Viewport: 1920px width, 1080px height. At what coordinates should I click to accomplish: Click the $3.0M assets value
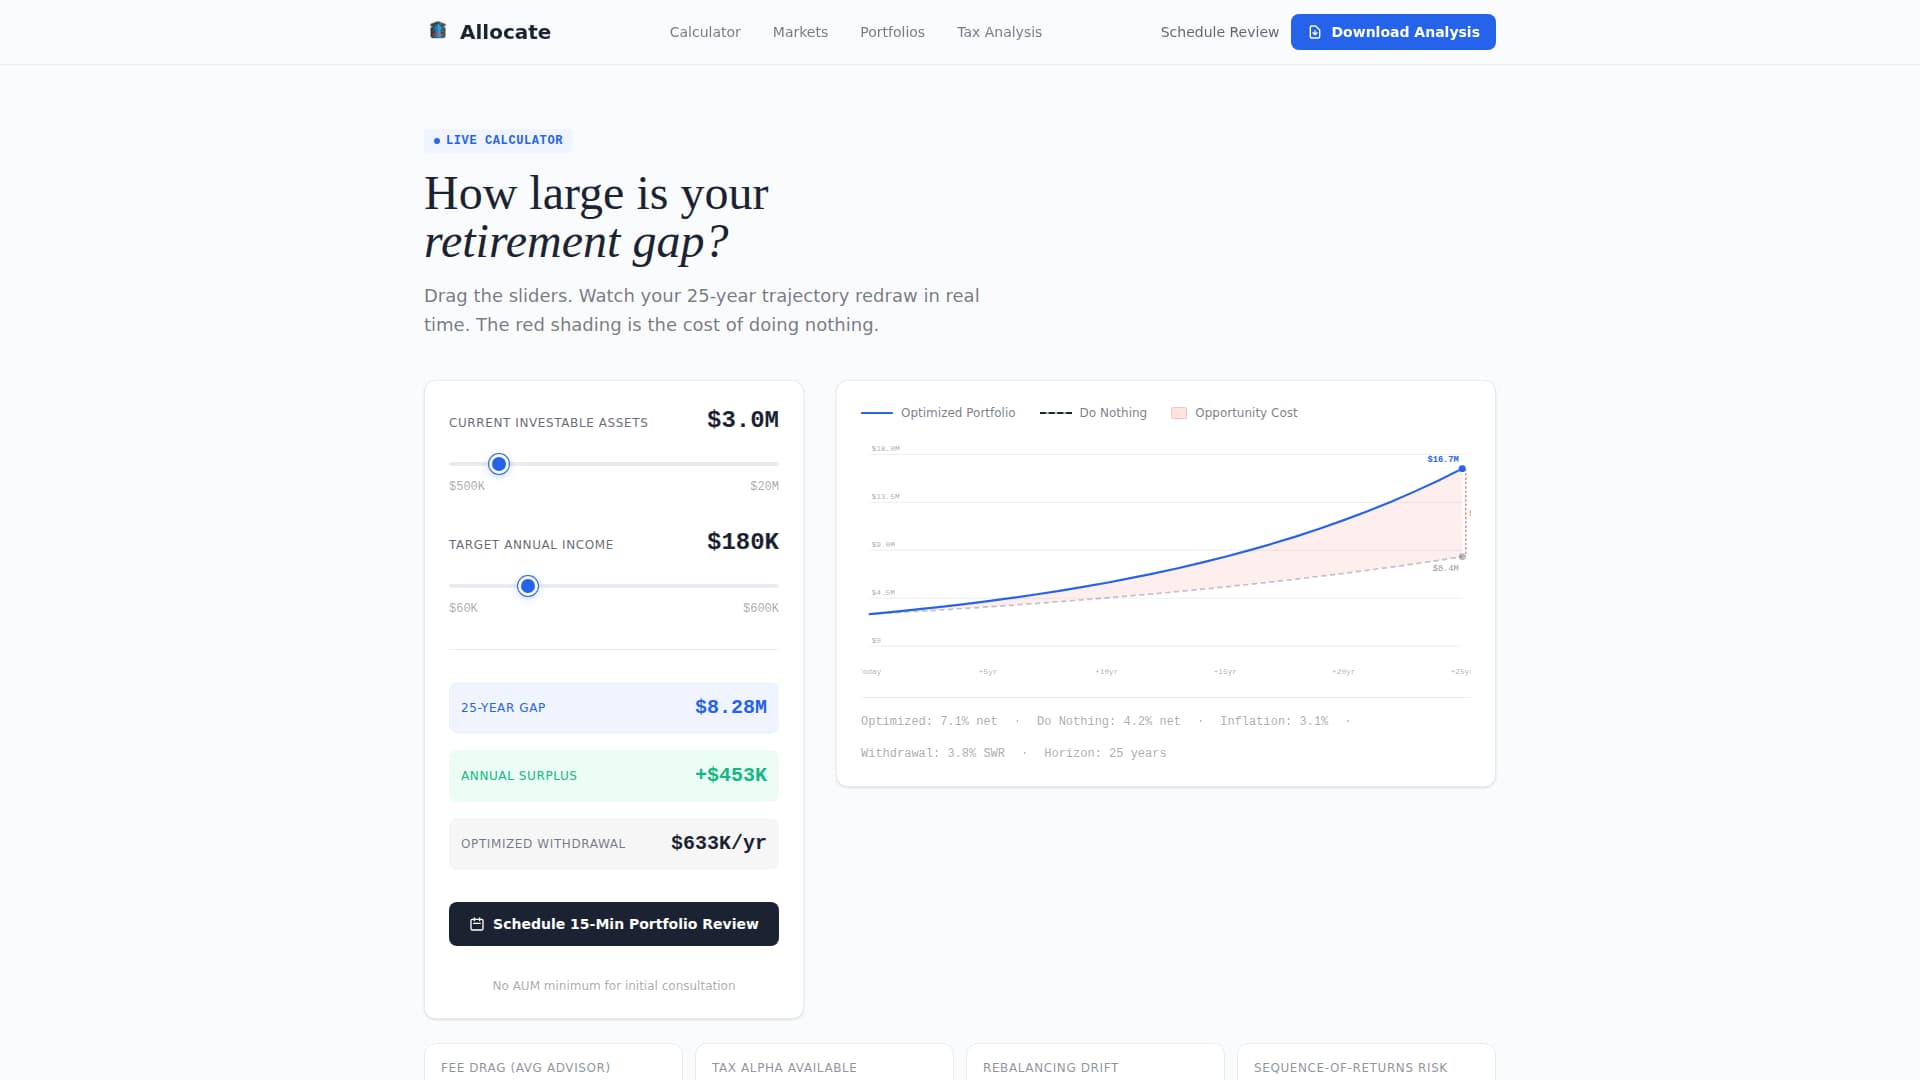click(743, 420)
